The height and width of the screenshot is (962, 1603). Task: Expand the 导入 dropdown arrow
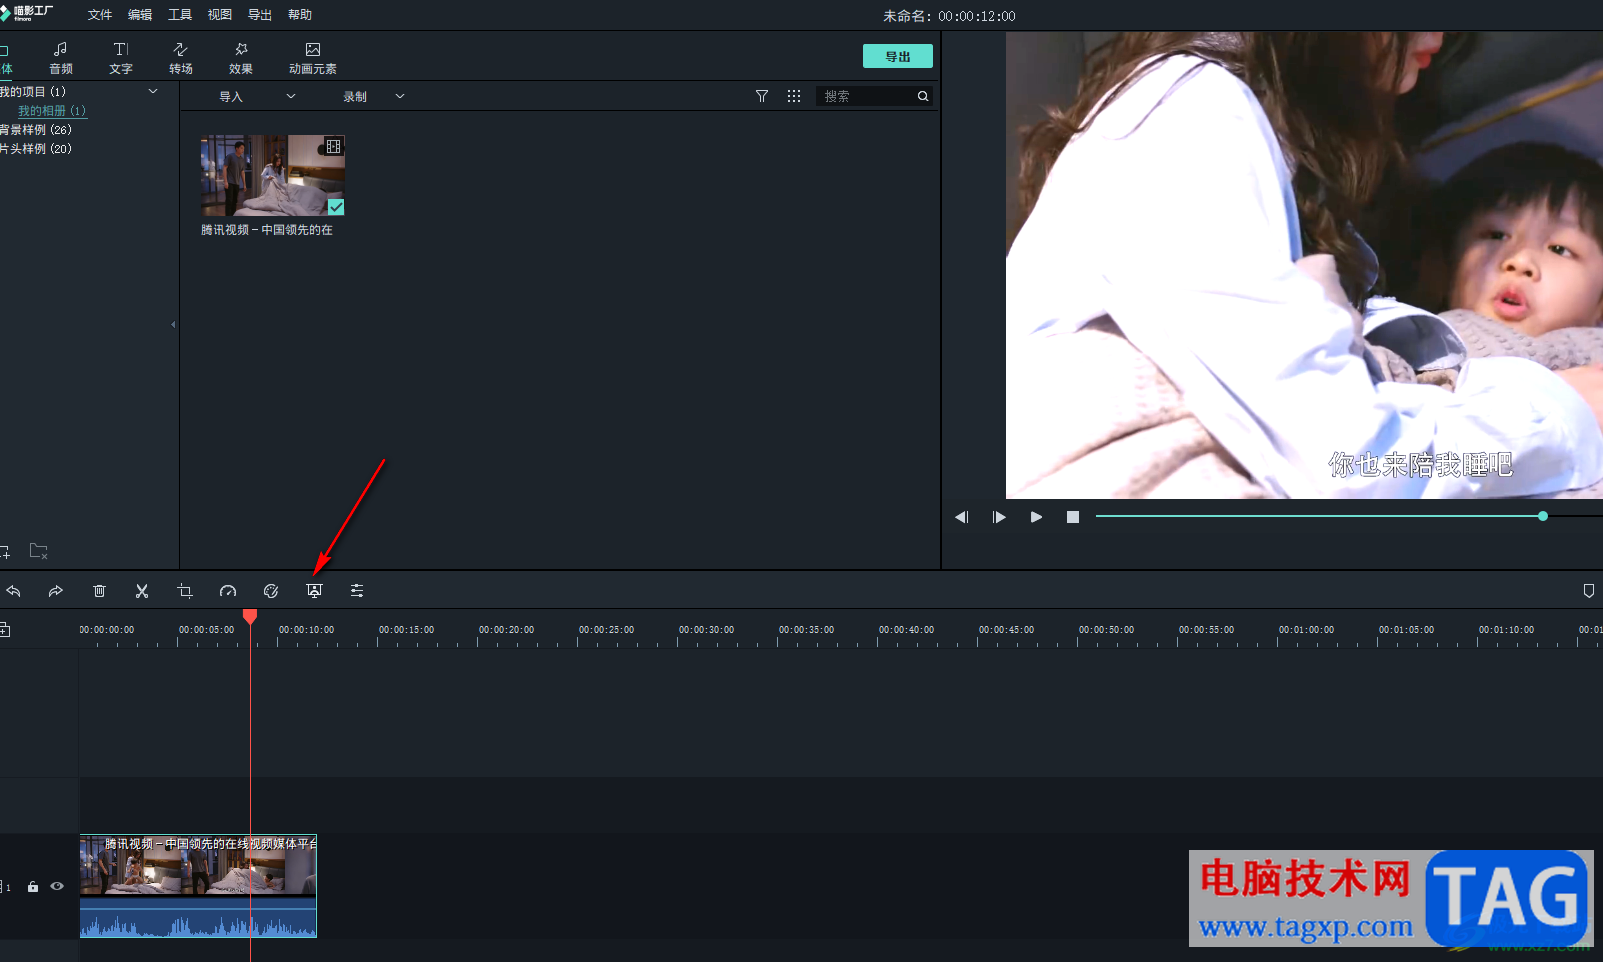tap(291, 96)
